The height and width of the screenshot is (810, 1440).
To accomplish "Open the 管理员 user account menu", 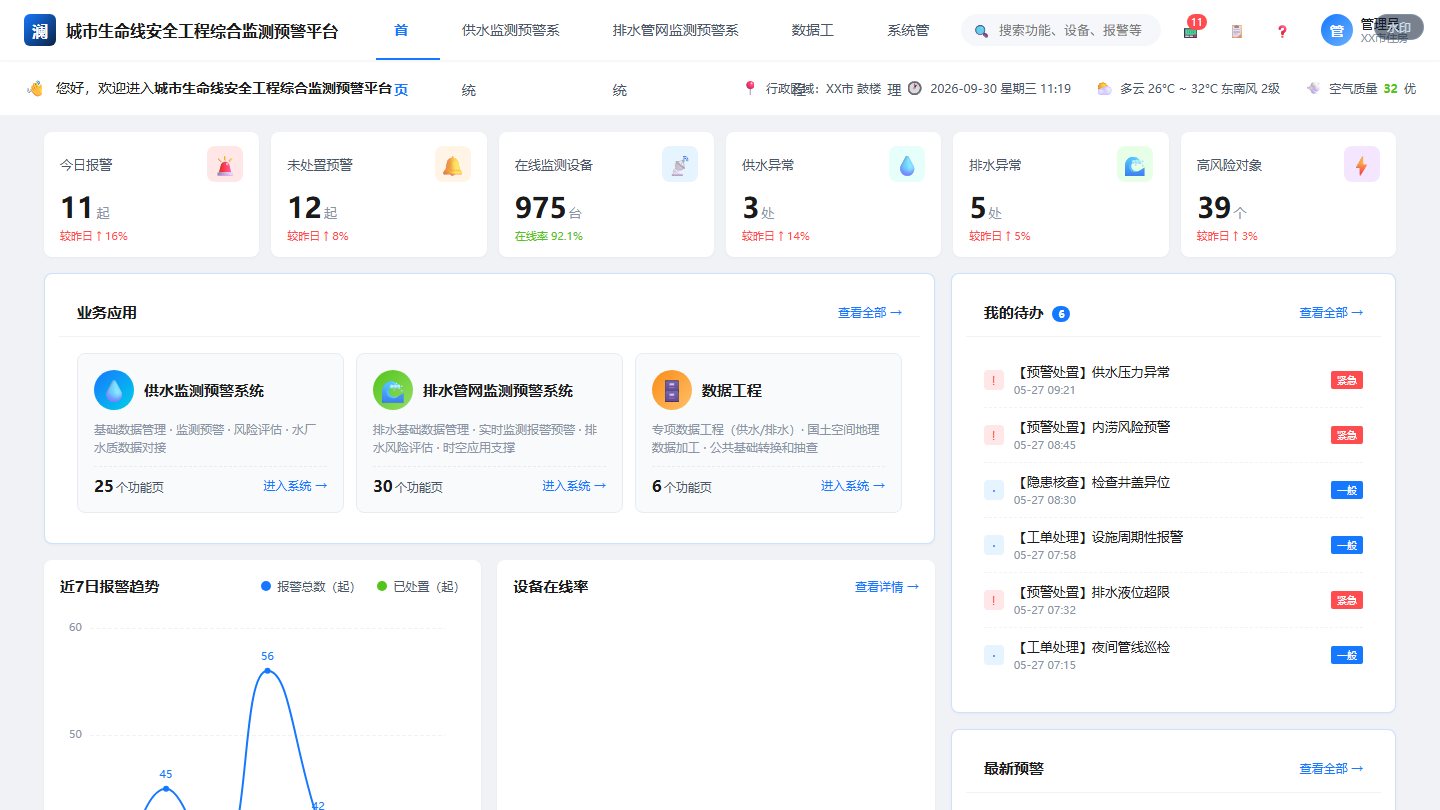I will click(1364, 30).
